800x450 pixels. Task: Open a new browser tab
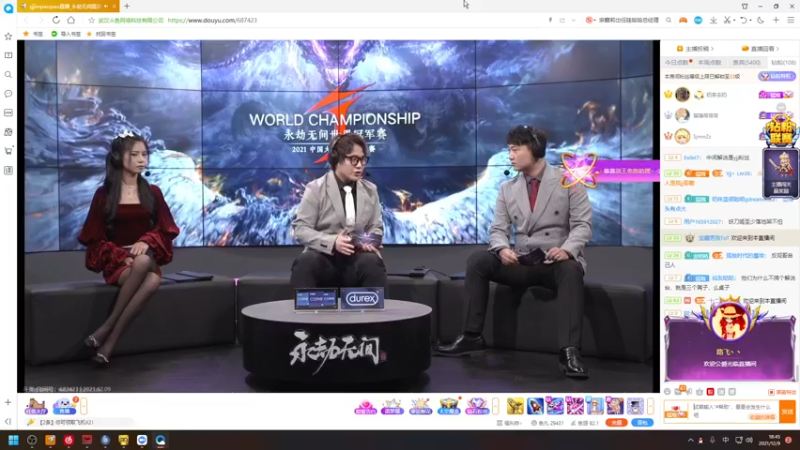click(127, 6)
